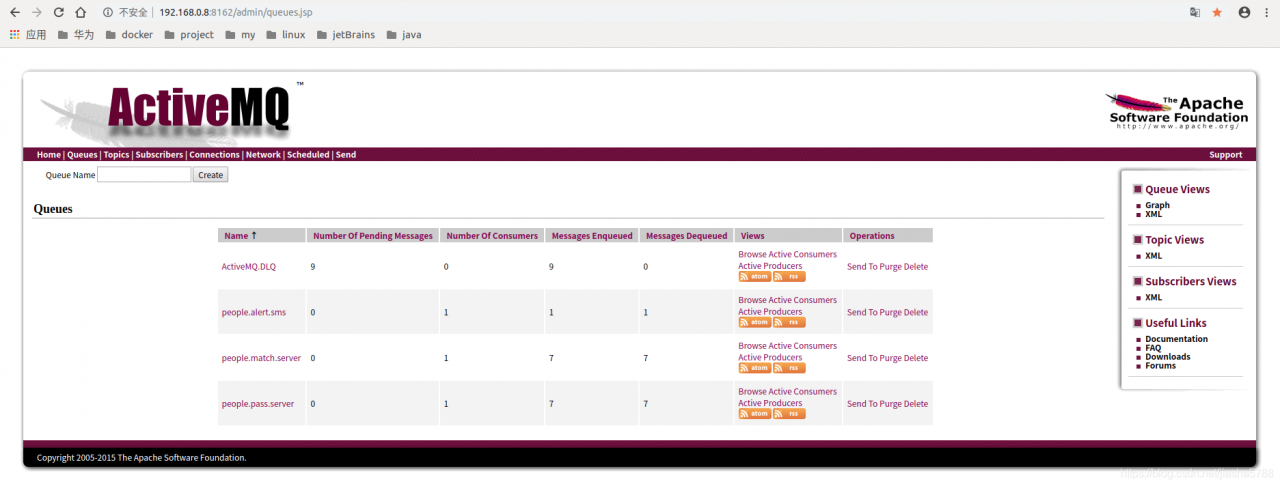
Task: Open the people.alert.sms queue link
Action: [x=254, y=313]
